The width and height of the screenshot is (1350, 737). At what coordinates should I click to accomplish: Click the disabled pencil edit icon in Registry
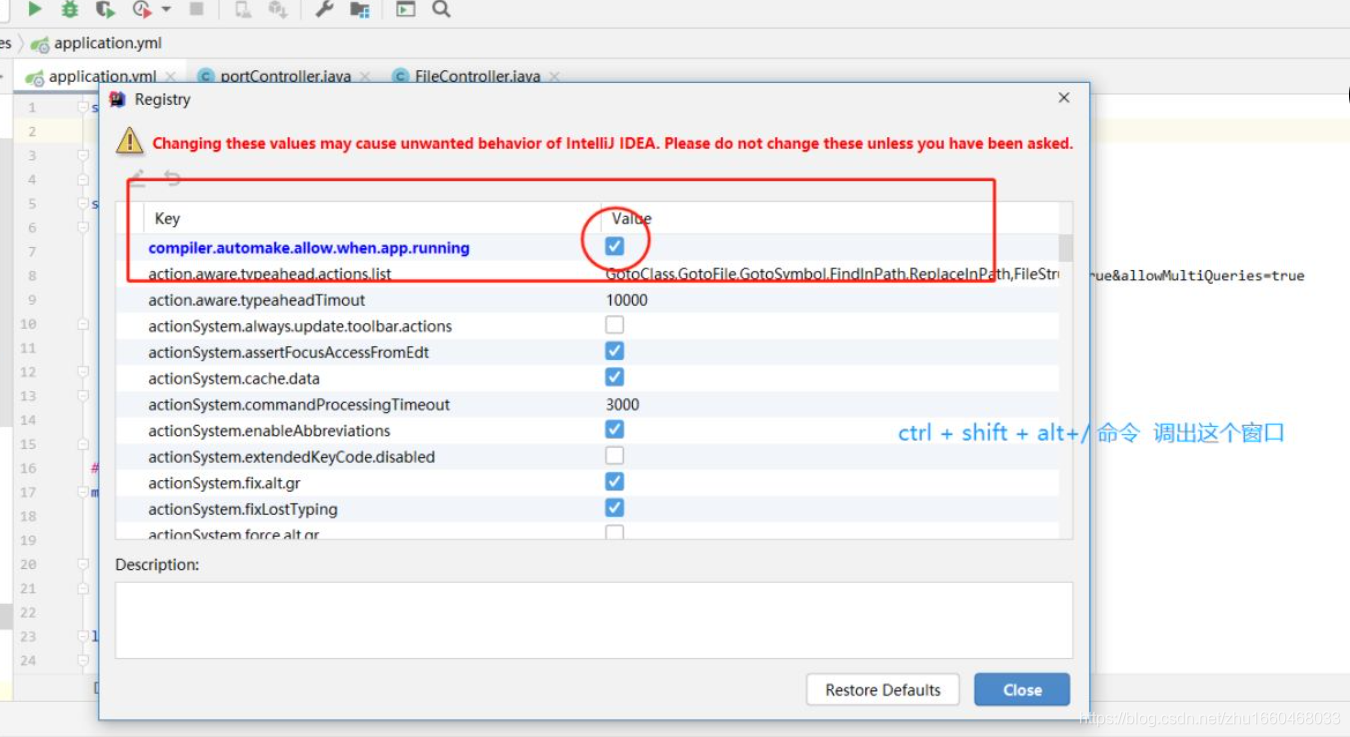[x=137, y=179]
